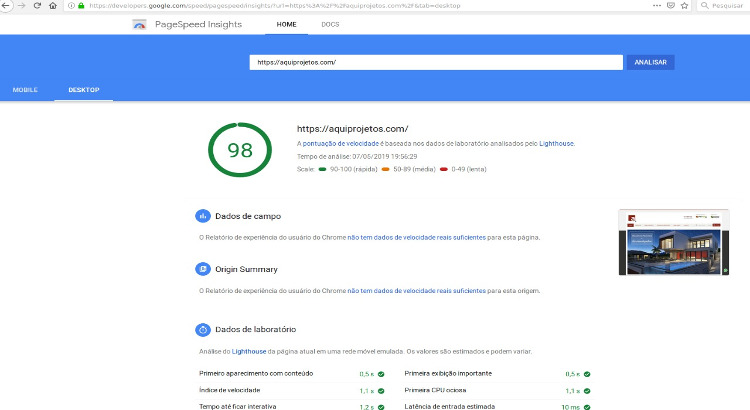Click the Dados de laboratório heading
This screenshot has width=750, height=410.
255,330
